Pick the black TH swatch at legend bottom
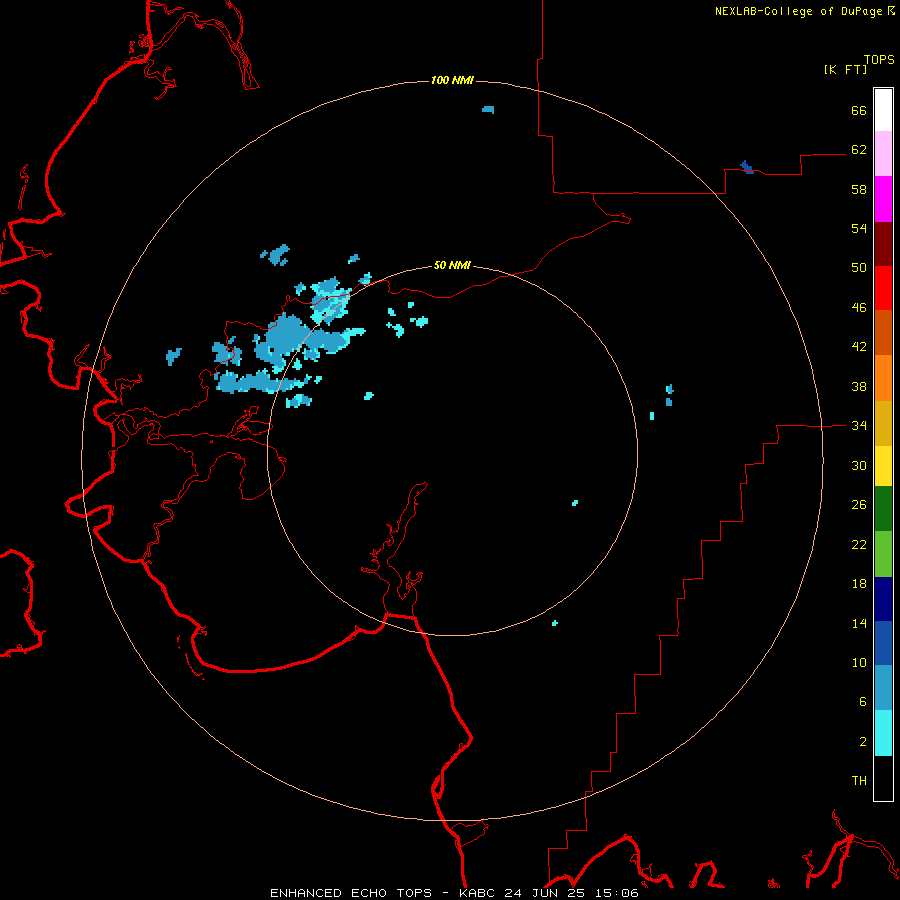 pyautogui.click(x=883, y=778)
